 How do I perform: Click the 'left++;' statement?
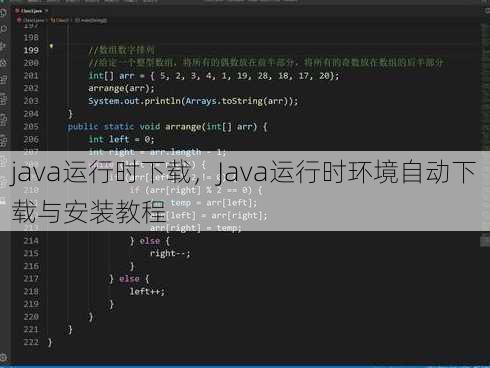147,292
